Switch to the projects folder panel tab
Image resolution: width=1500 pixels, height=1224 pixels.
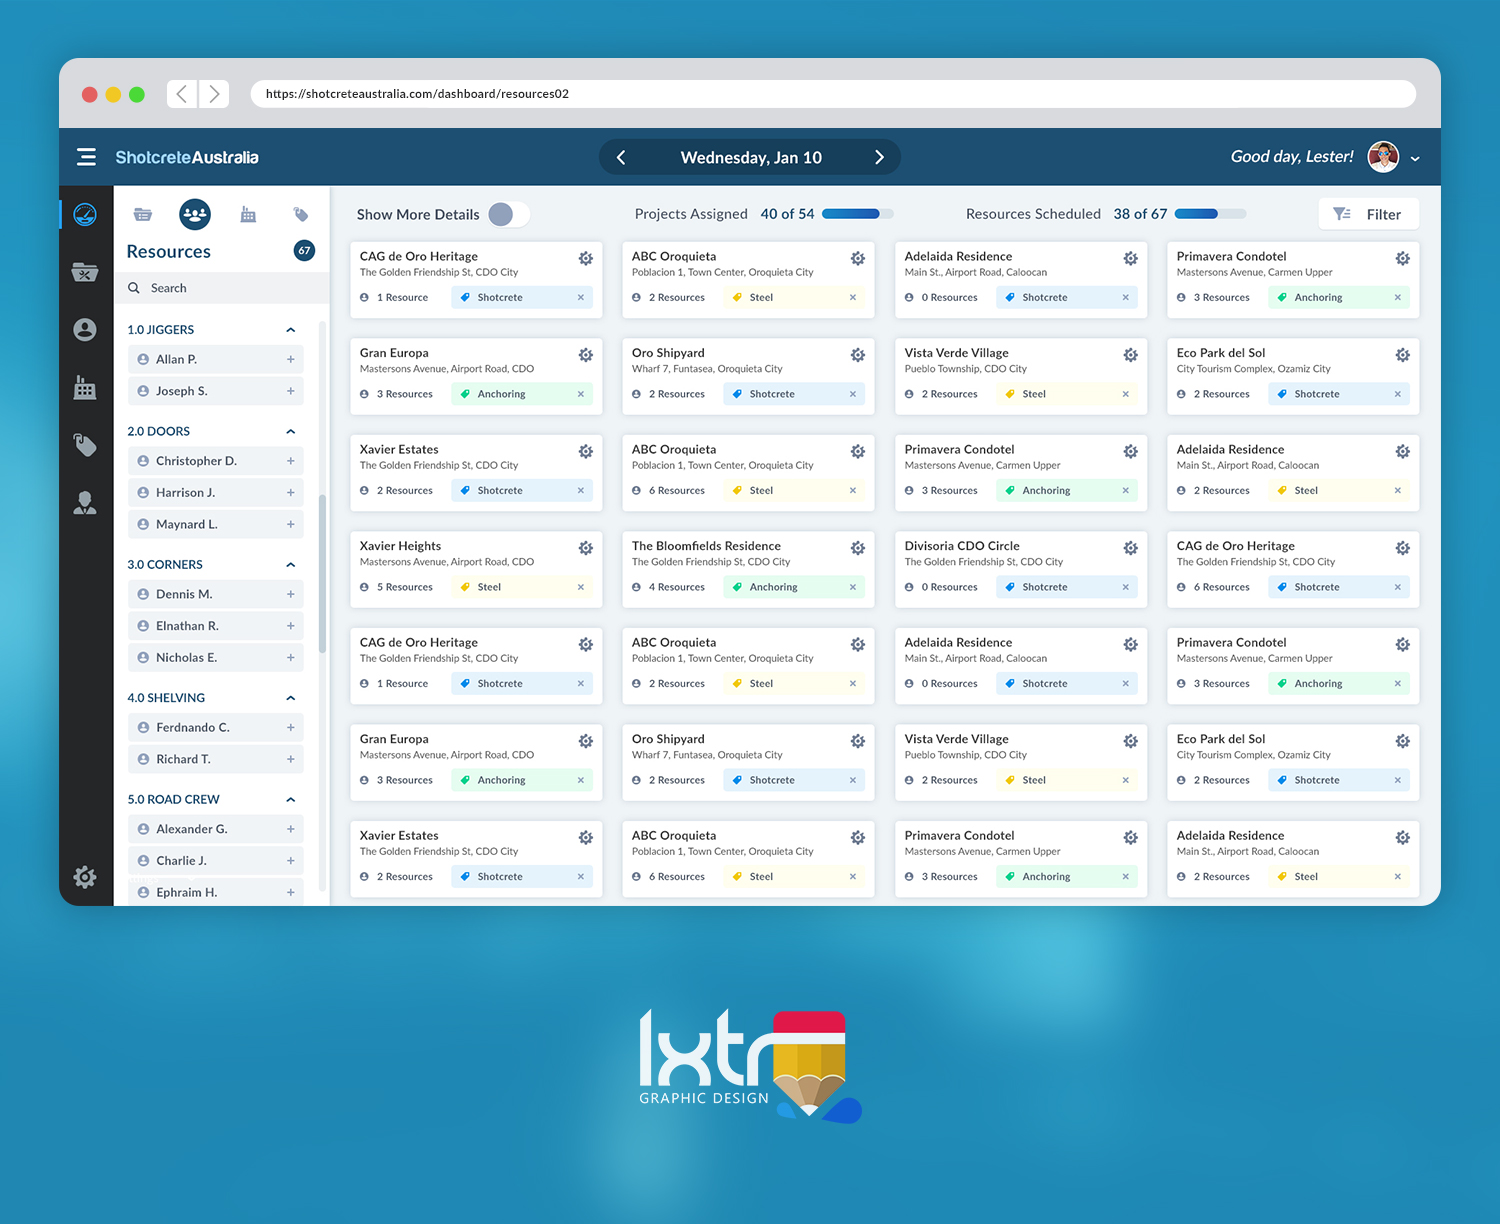[143, 214]
